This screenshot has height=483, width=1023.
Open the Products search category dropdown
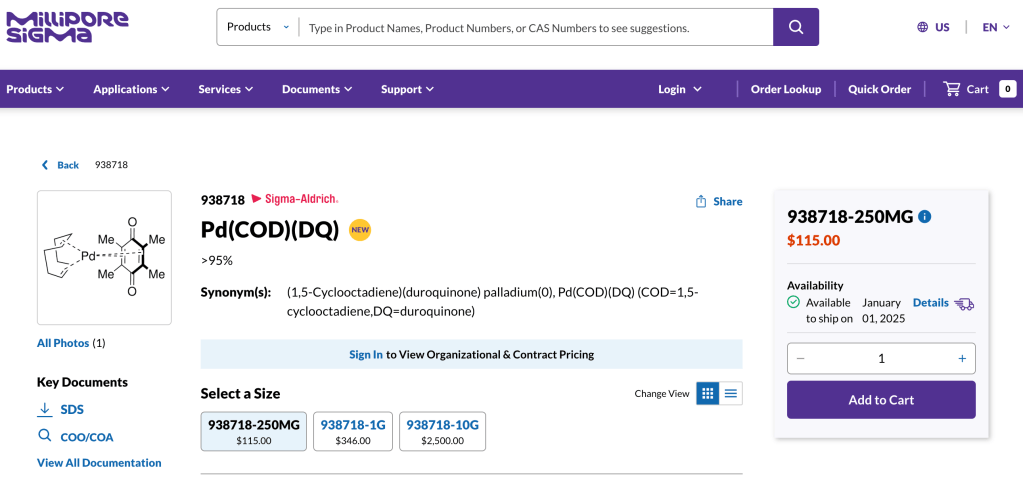258,27
